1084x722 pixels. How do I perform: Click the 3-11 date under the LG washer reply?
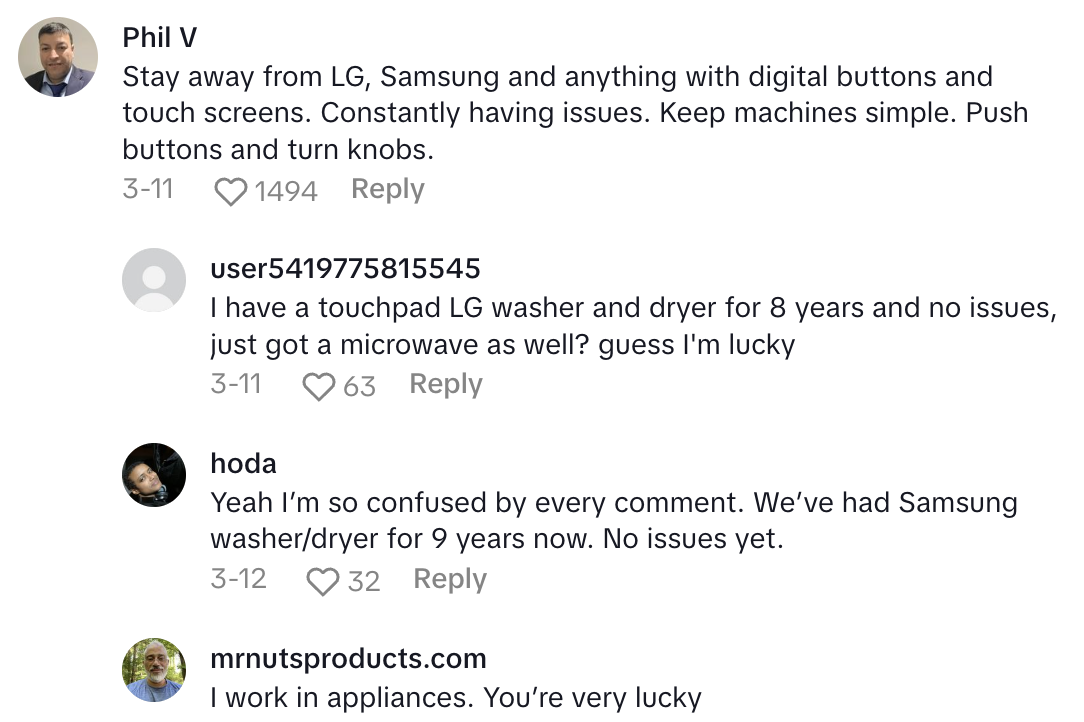pos(236,384)
